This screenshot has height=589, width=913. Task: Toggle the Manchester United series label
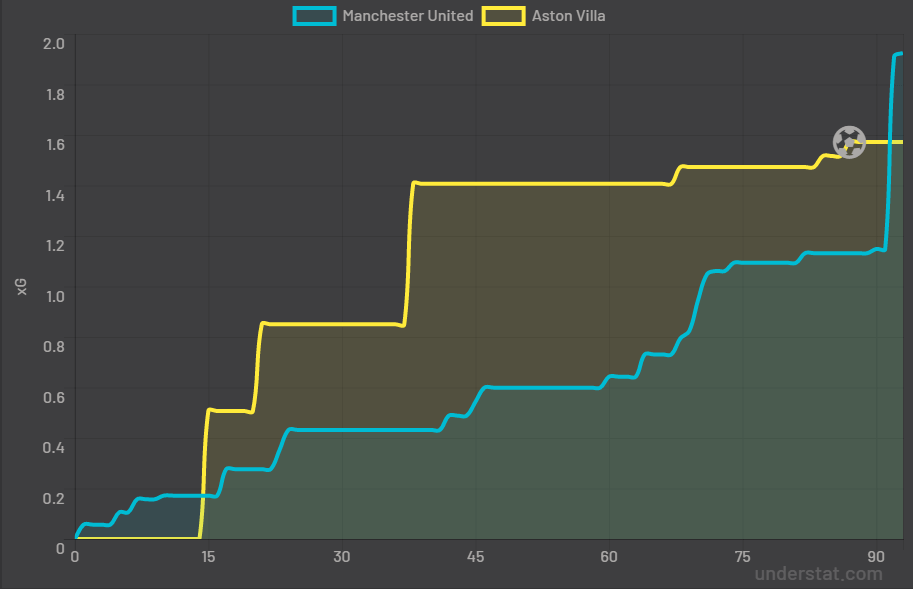[x=407, y=16]
